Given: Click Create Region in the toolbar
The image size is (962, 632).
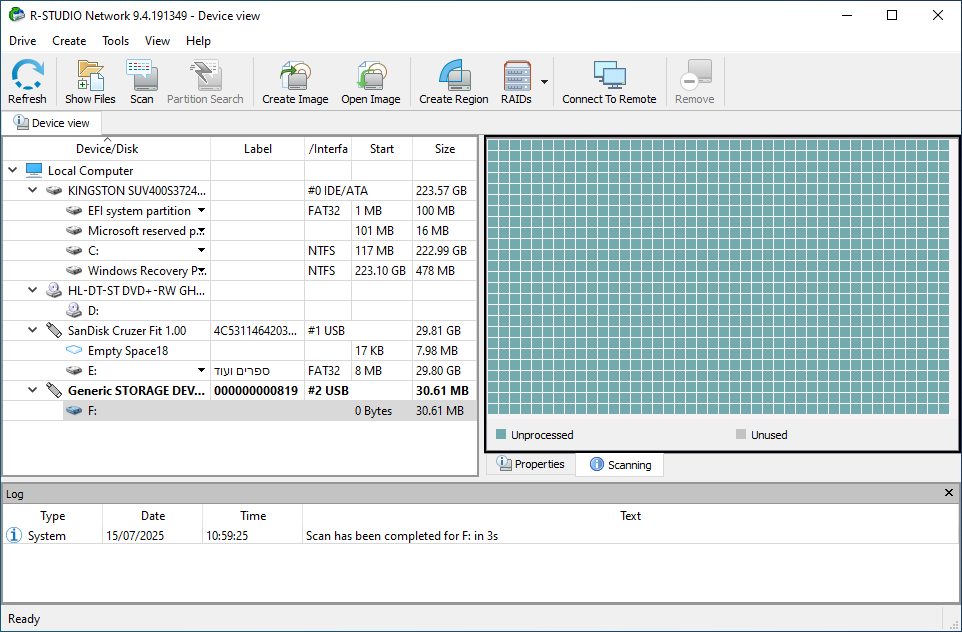Looking at the screenshot, I should [x=453, y=82].
